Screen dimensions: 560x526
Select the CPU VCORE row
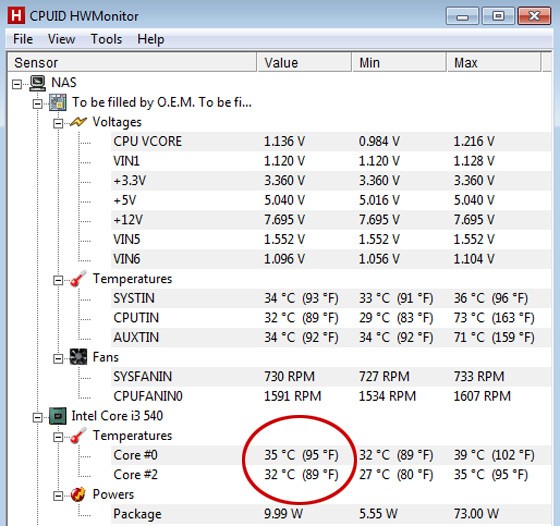[x=331, y=141]
